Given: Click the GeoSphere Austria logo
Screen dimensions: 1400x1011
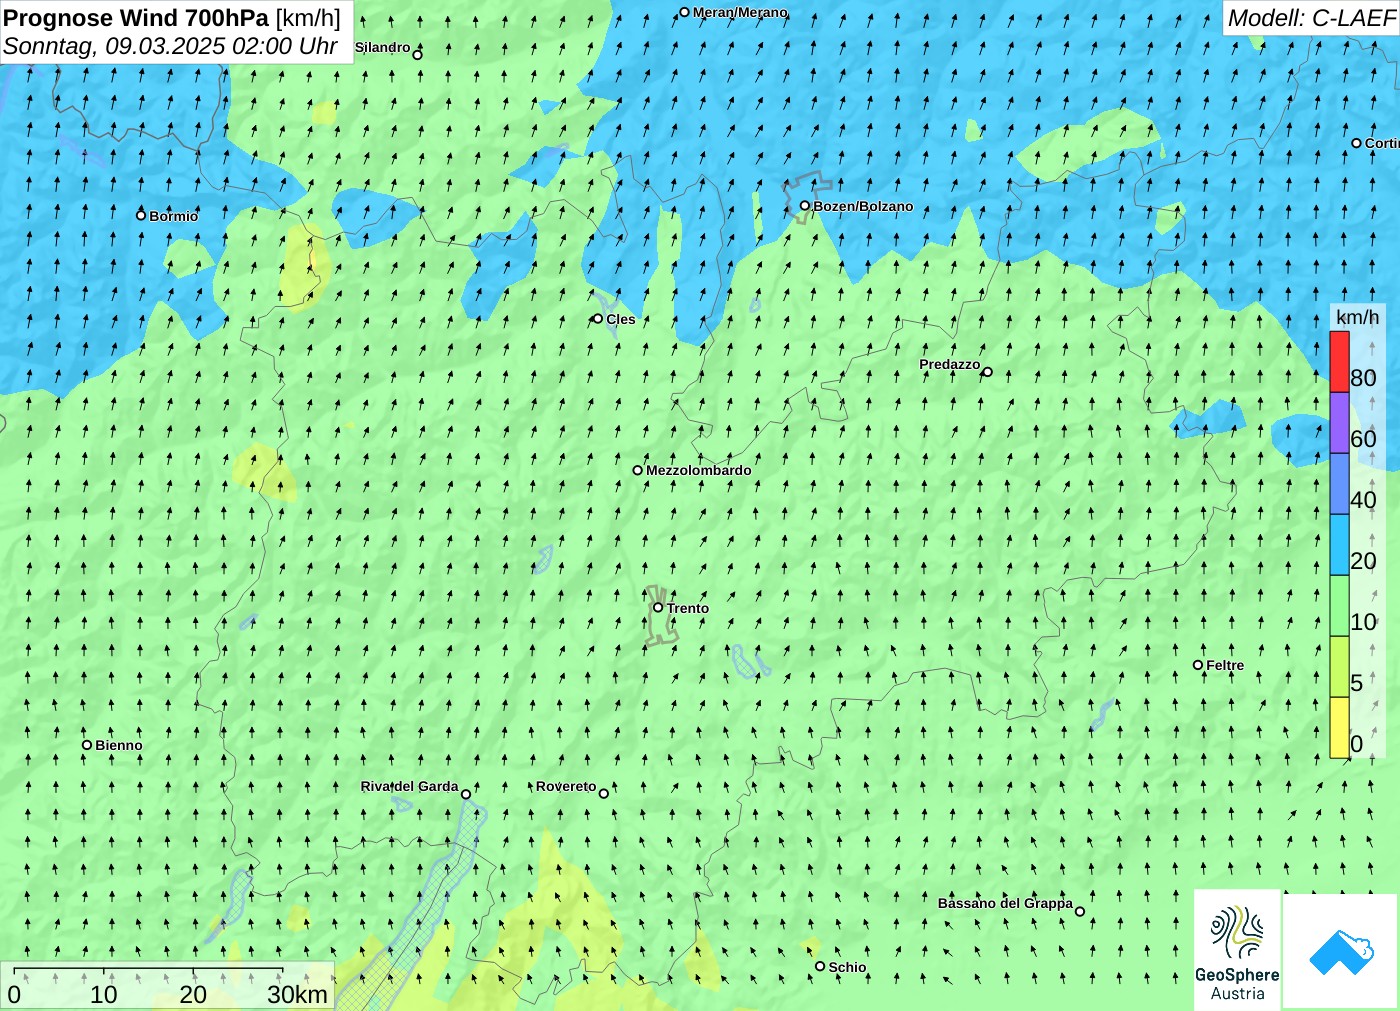Looking at the screenshot, I should [1237, 949].
